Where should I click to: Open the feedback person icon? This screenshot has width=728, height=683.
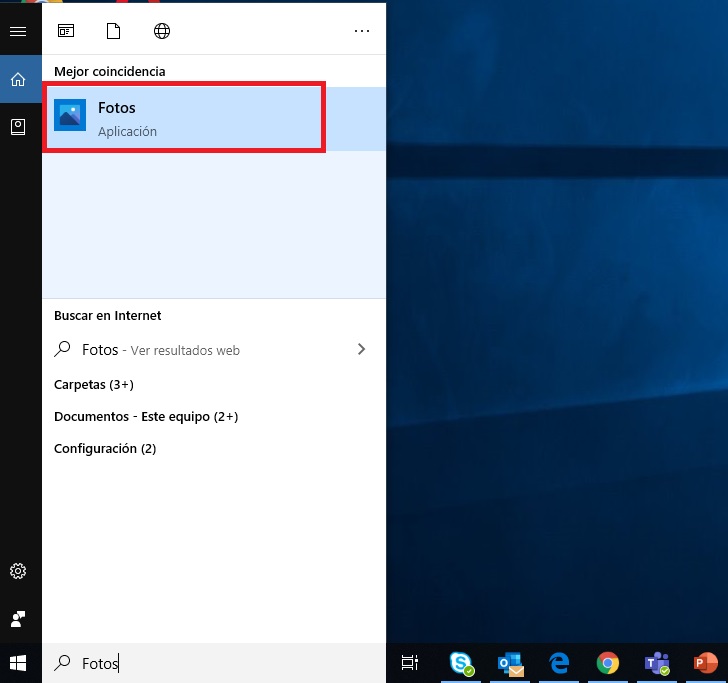click(x=18, y=619)
